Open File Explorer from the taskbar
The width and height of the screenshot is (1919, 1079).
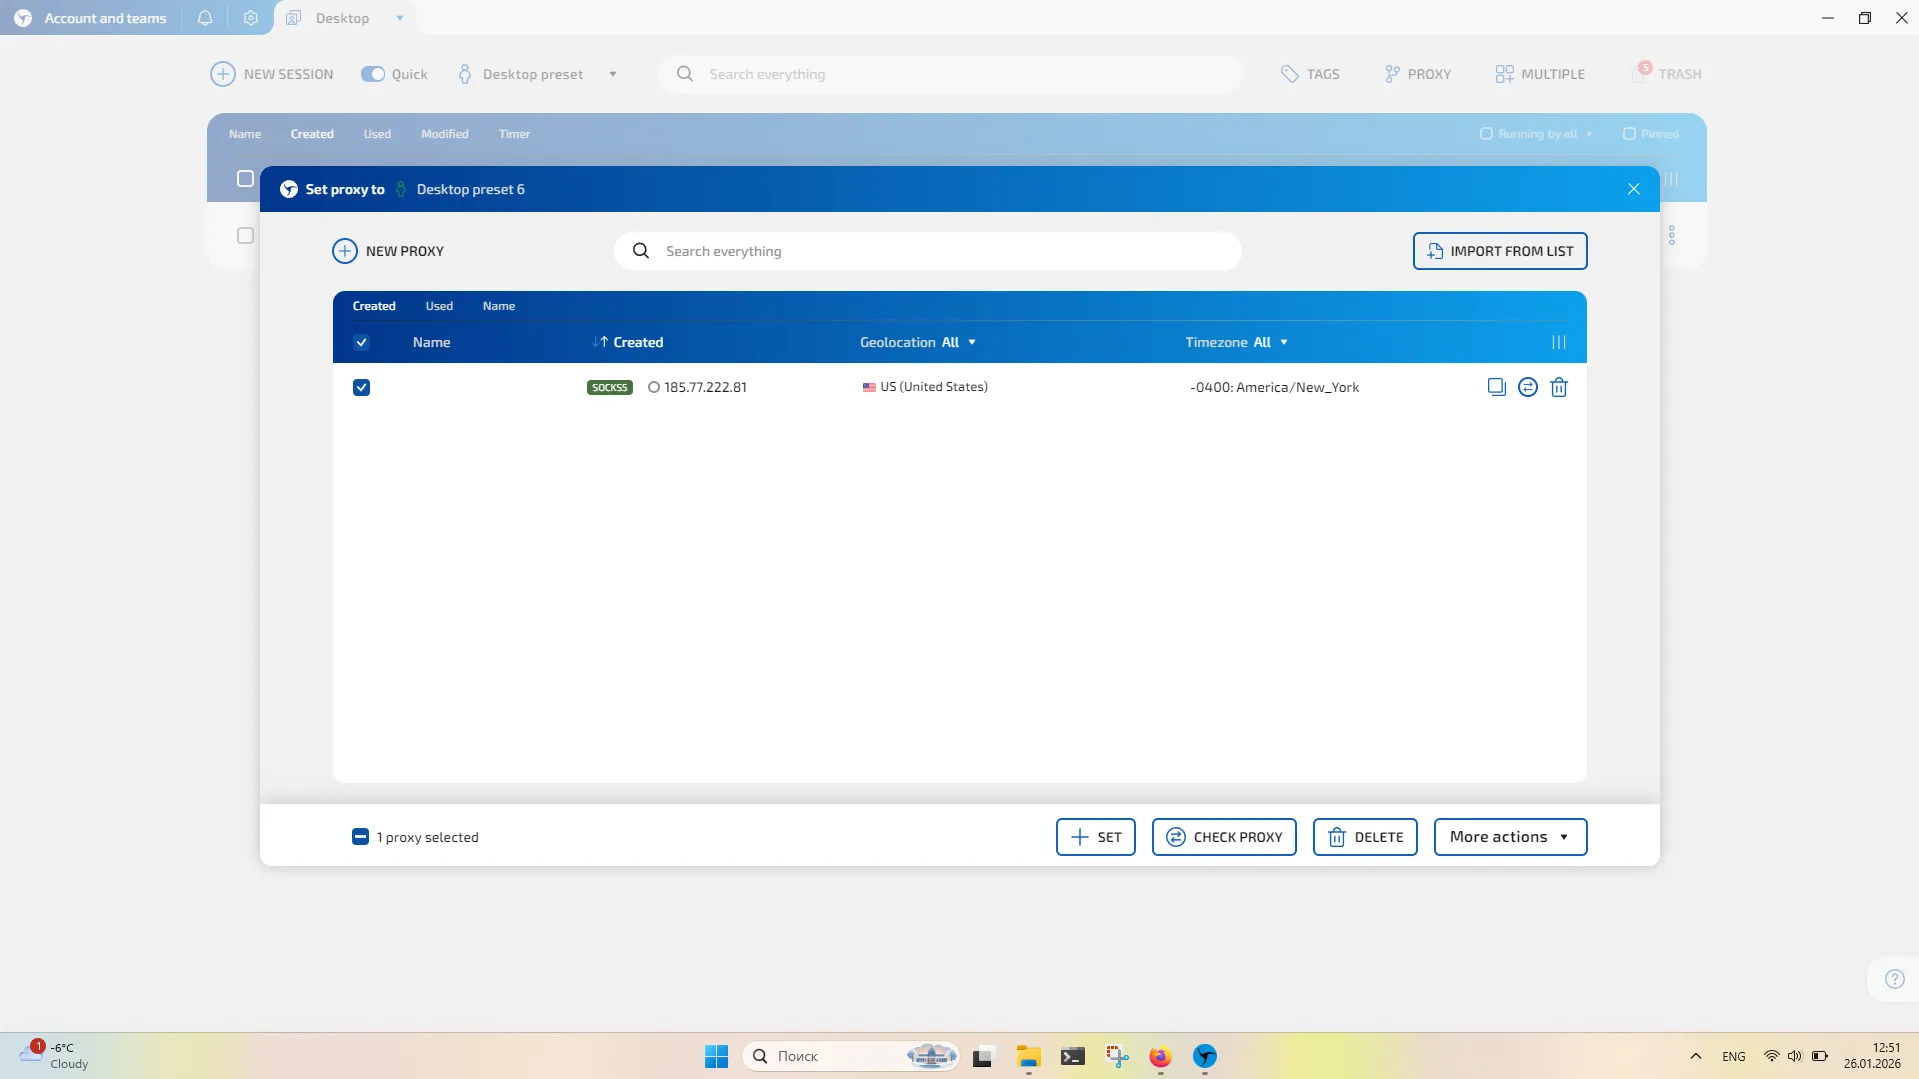[x=1028, y=1056]
